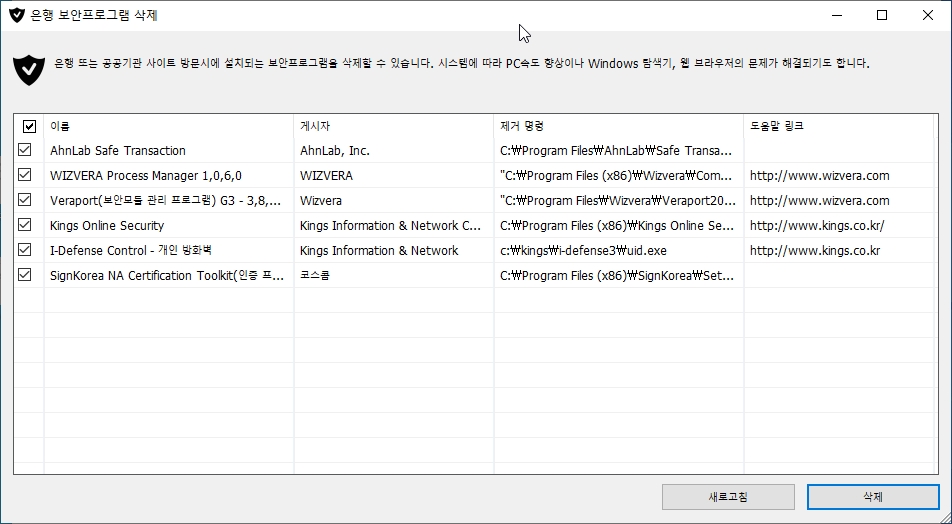Uncheck I-Defense Control row checkbox

click(x=24, y=250)
